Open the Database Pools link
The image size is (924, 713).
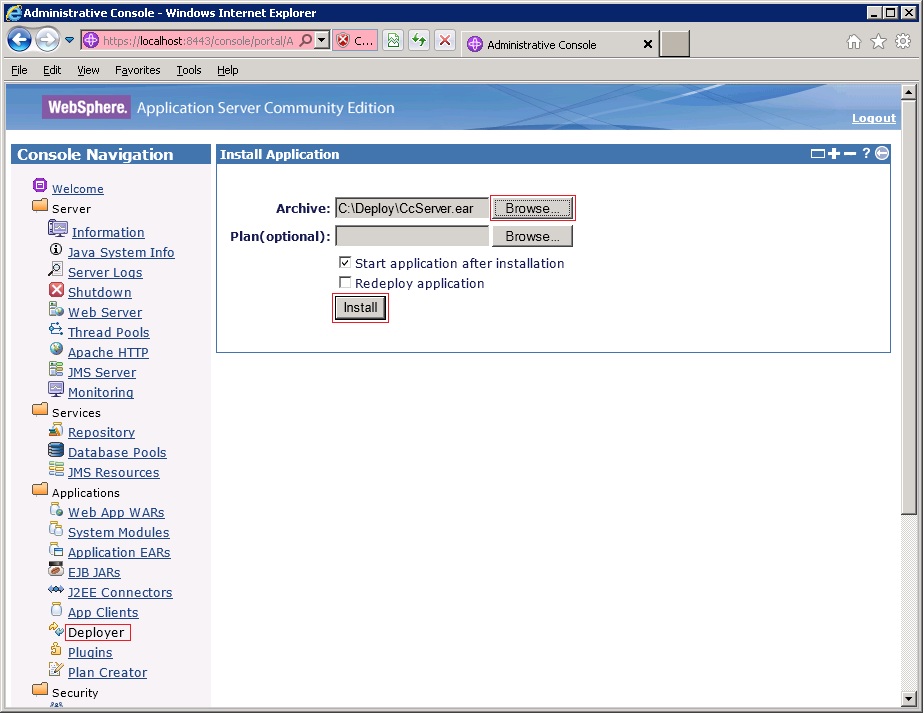click(117, 453)
